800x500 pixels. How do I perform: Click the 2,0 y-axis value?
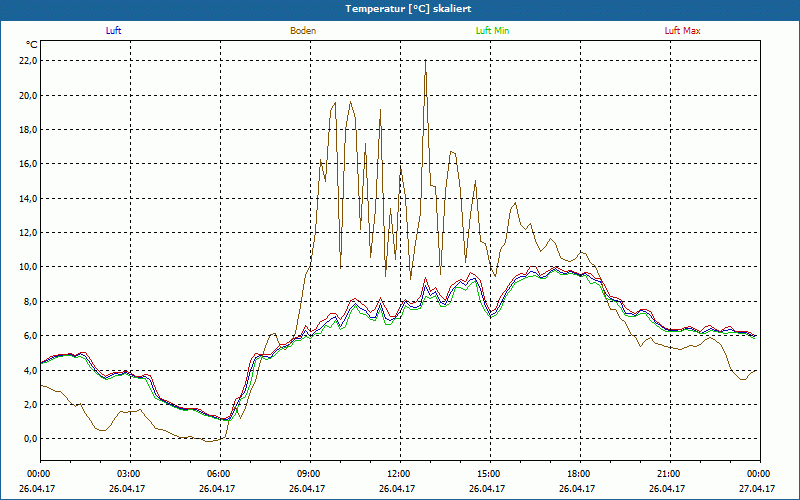(x=31, y=405)
